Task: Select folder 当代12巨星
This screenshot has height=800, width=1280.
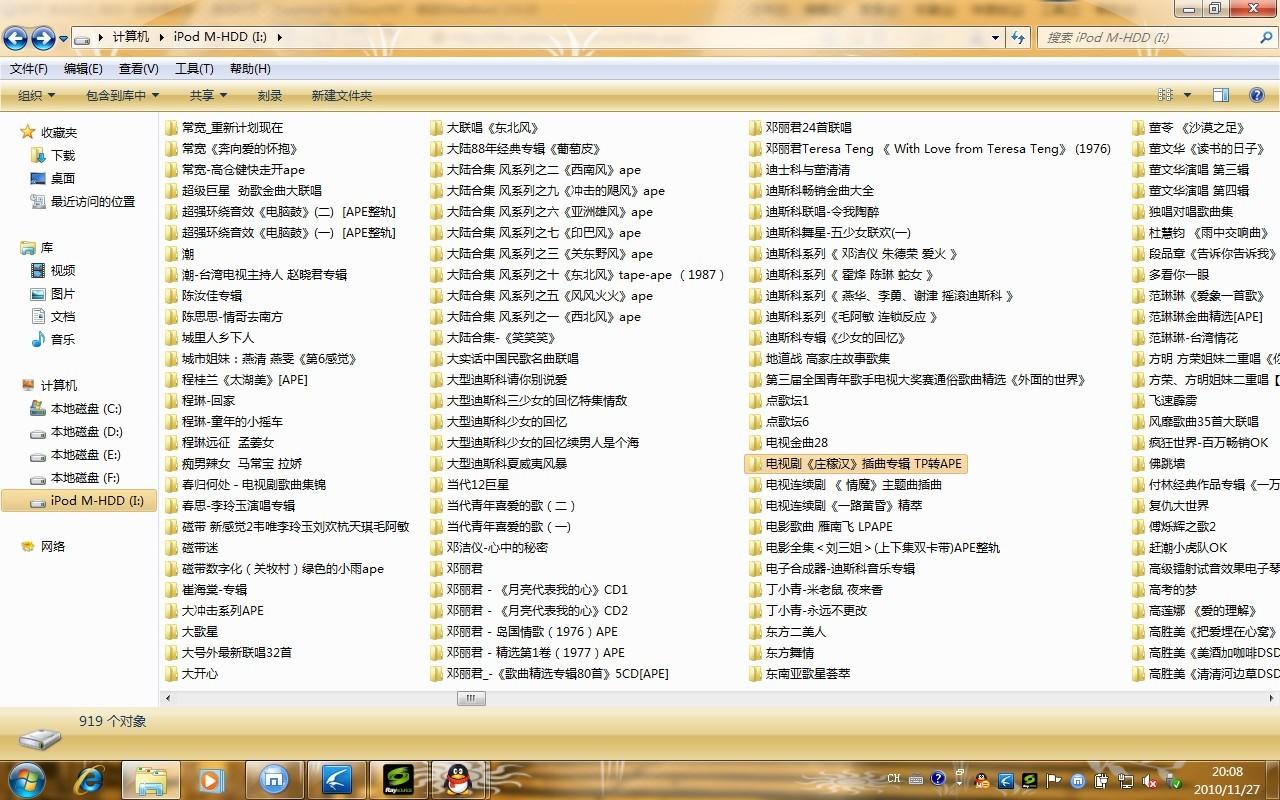Action: (x=470, y=484)
